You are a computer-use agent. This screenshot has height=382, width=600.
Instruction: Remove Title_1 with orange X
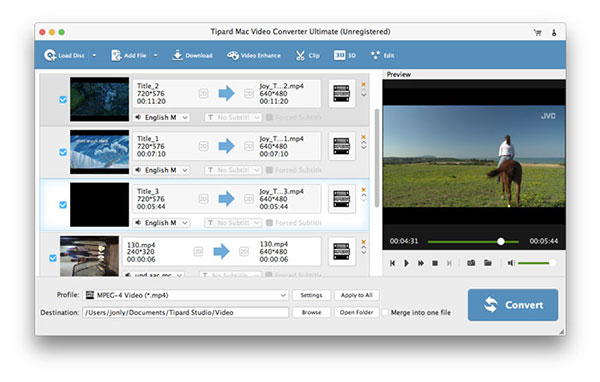click(x=364, y=137)
